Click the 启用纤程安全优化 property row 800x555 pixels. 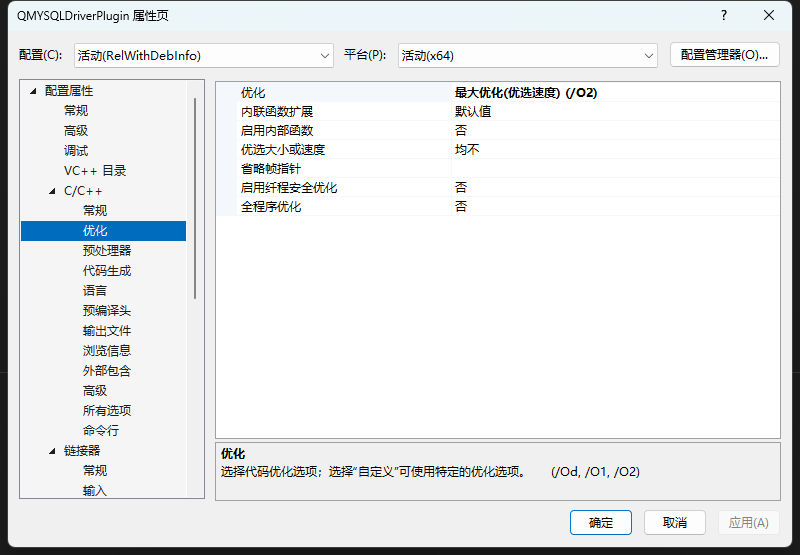498,188
